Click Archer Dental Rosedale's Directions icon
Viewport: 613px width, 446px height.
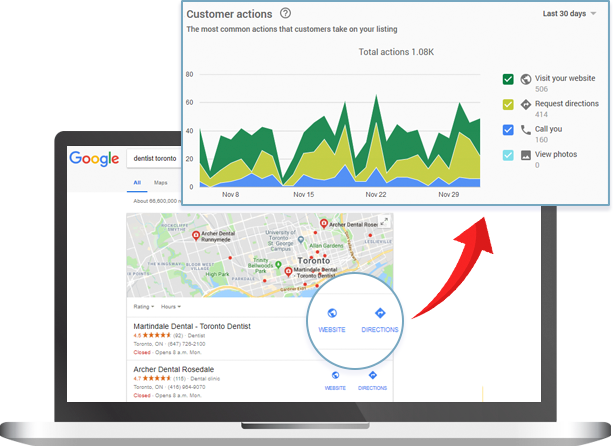click(372, 375)
